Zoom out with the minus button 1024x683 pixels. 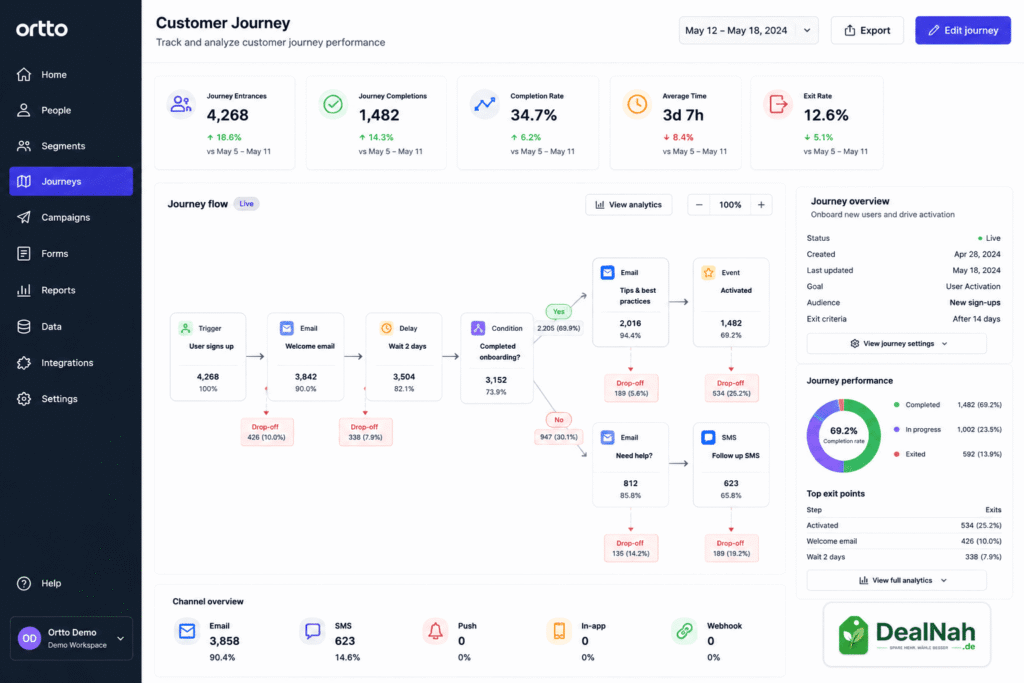699,204
